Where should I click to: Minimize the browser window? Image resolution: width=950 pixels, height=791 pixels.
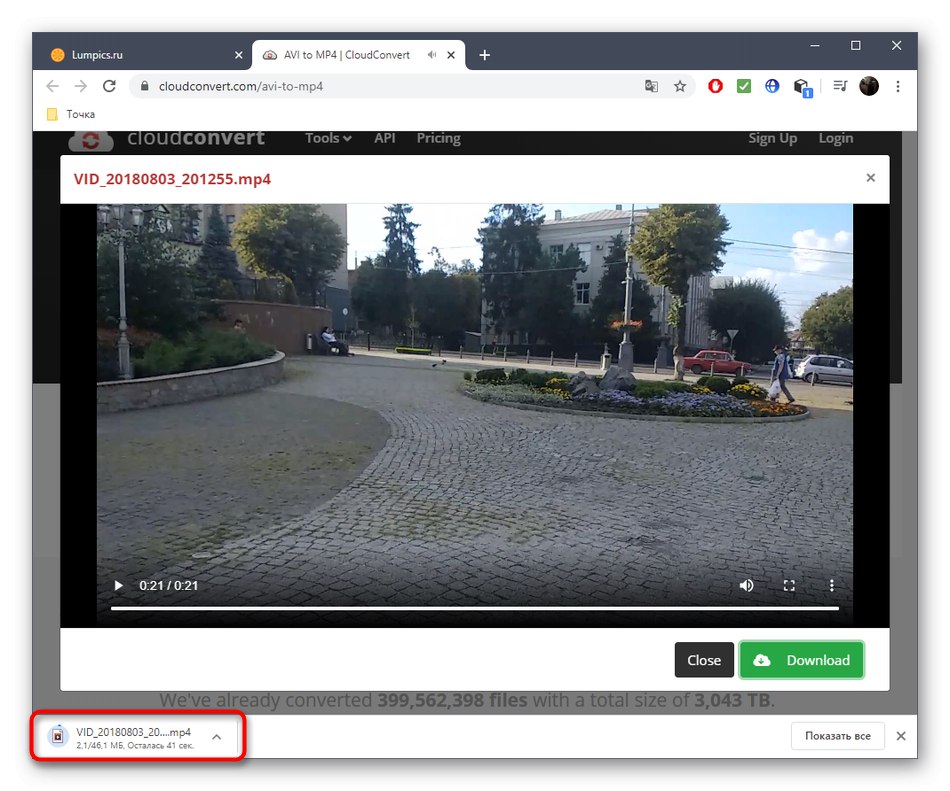tap(815, 45)
